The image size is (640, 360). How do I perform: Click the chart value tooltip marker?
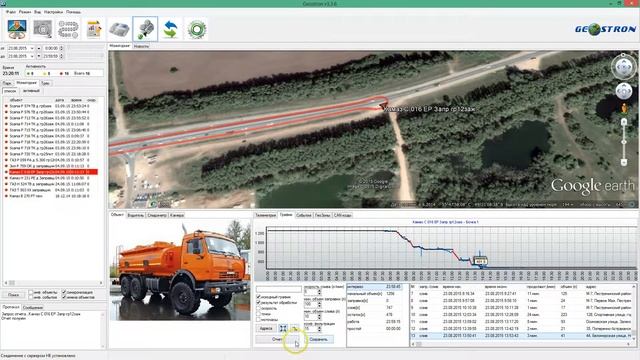[480, 261]
